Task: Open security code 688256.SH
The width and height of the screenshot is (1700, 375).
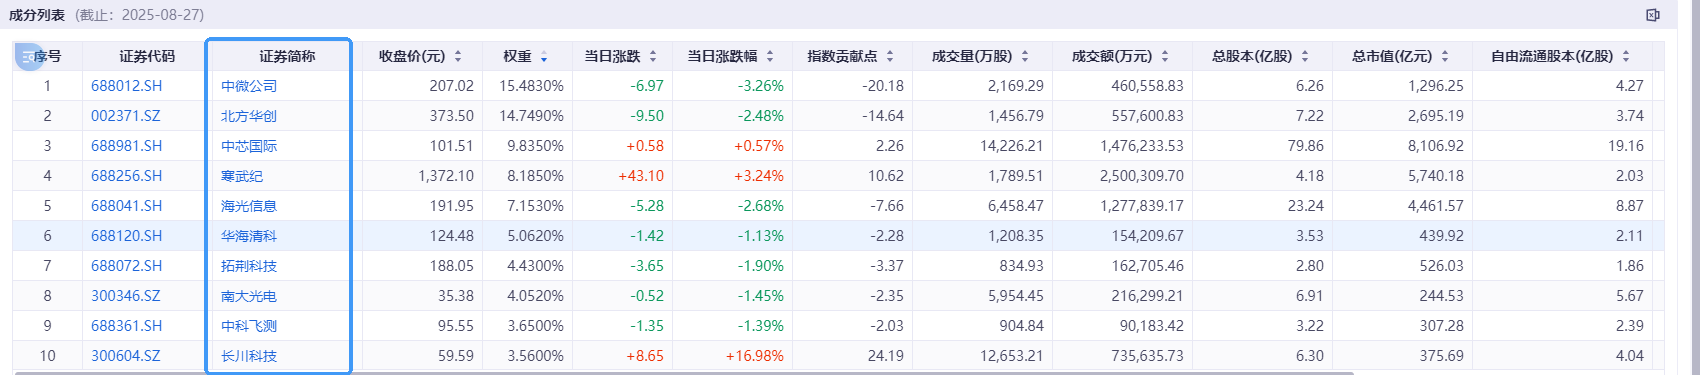Action: point(126,176)
